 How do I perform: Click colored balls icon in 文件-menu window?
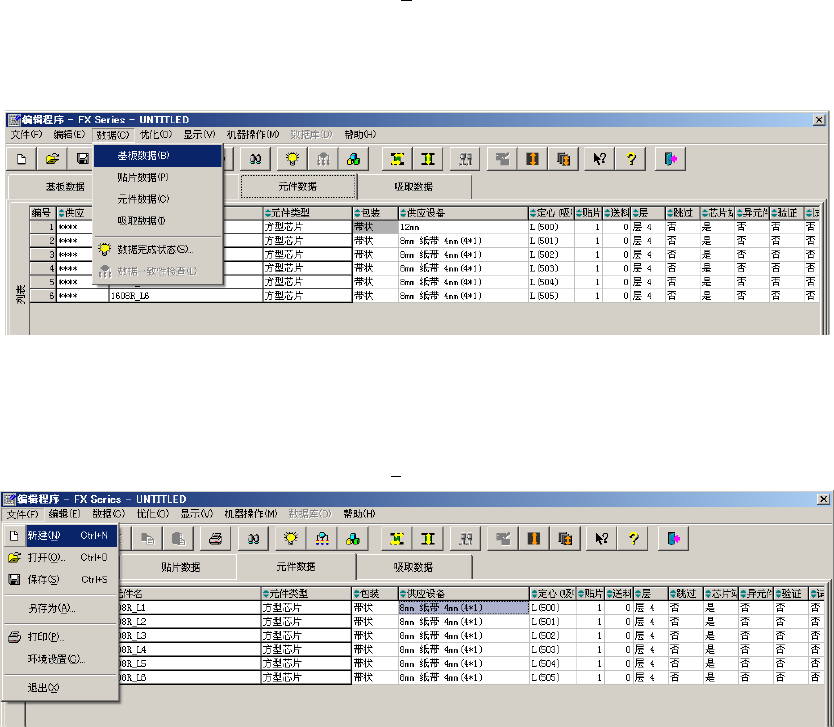click(x=353, y=539)
